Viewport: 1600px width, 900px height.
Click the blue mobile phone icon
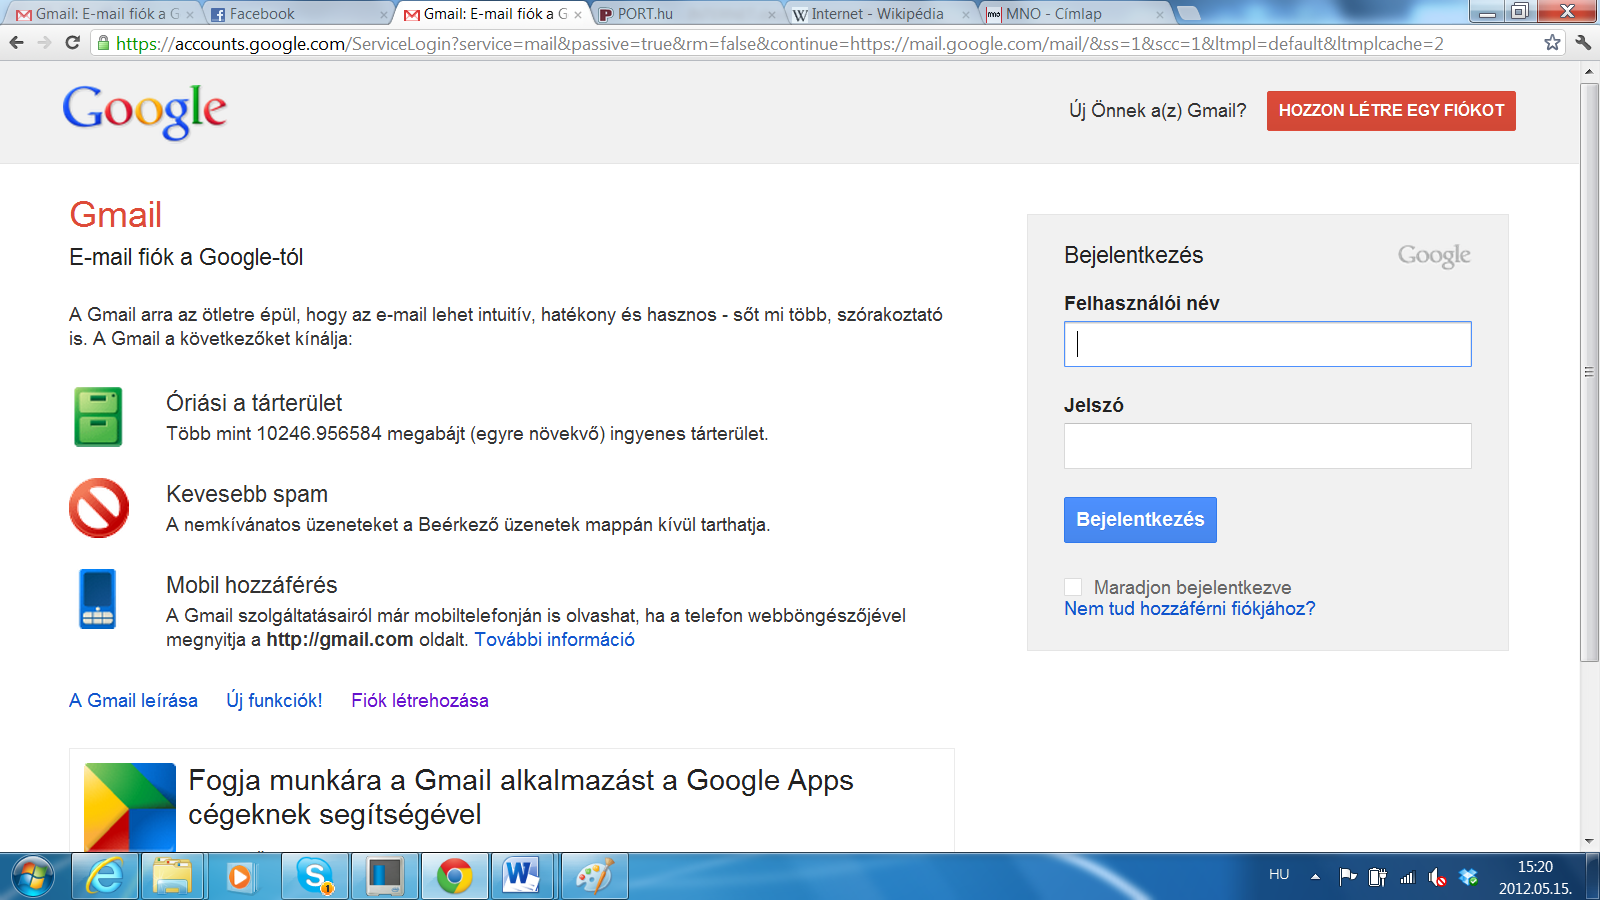coord(98,599)
